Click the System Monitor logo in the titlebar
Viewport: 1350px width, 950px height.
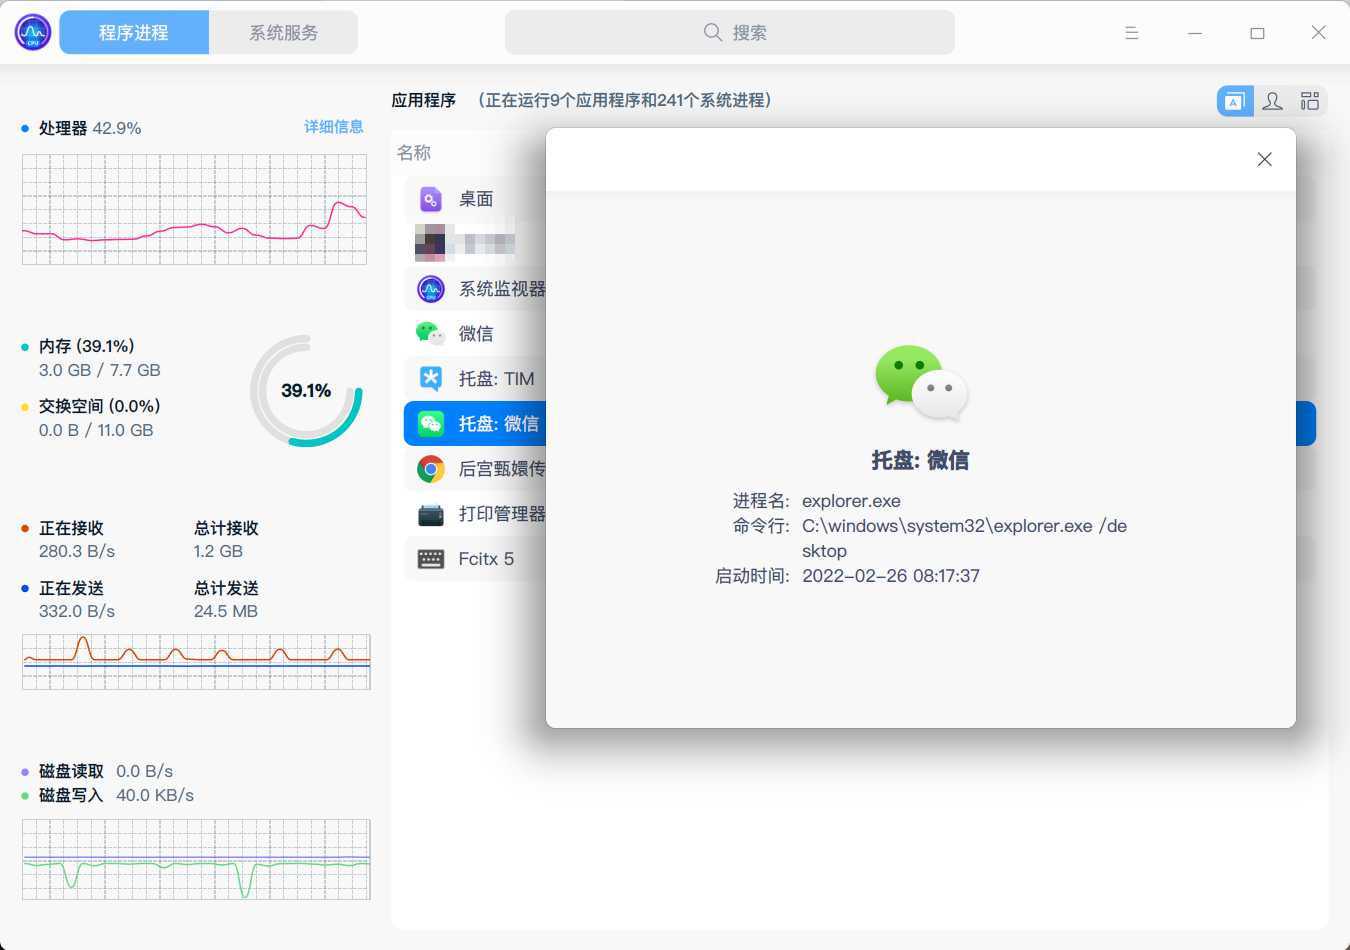coord(32,31)
